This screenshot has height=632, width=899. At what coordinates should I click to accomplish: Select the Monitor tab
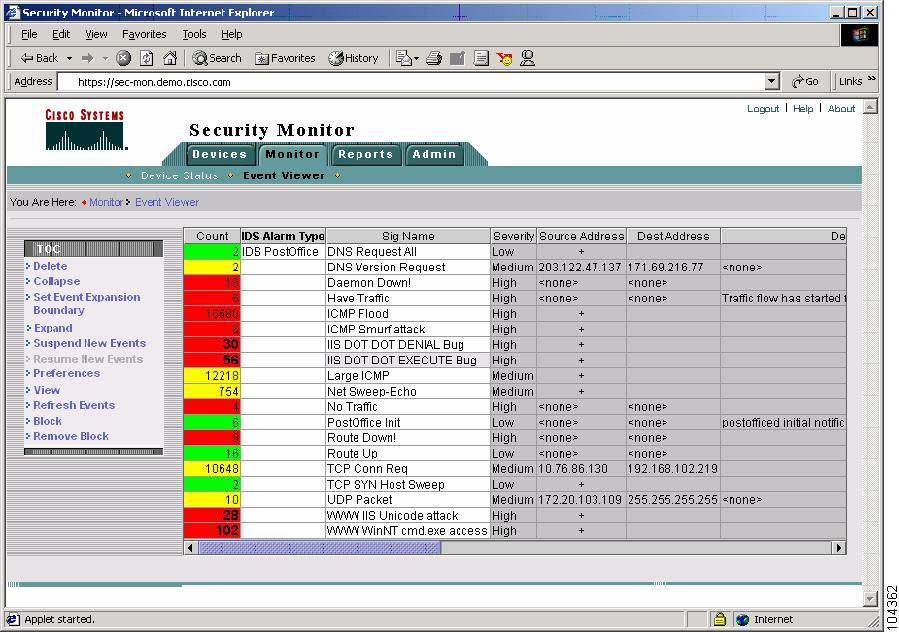point(292,154)
